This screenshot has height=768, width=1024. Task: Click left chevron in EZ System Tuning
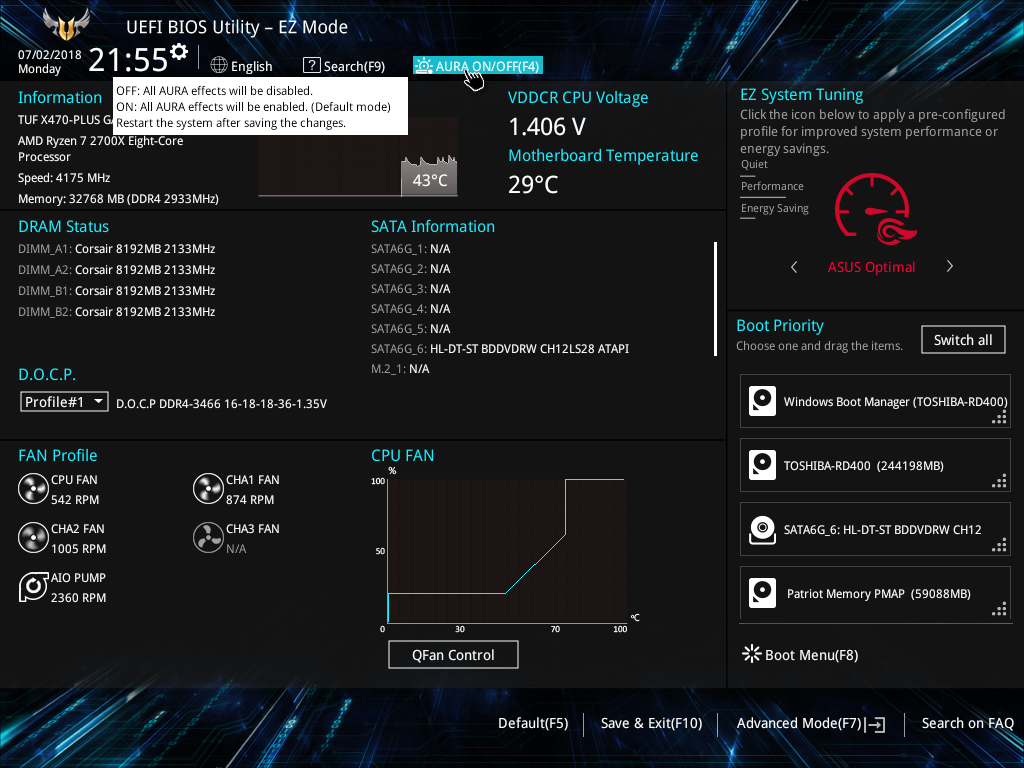click(x=794, y=266)
